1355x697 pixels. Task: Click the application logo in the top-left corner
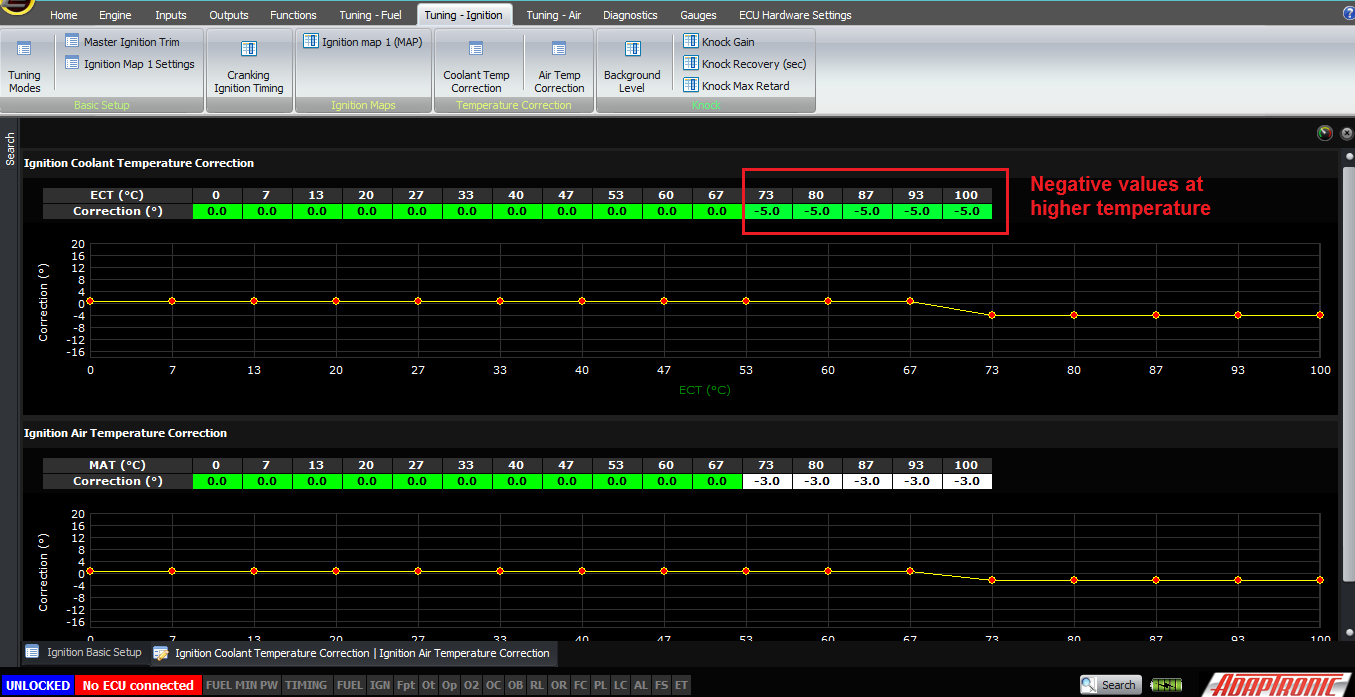17,6
